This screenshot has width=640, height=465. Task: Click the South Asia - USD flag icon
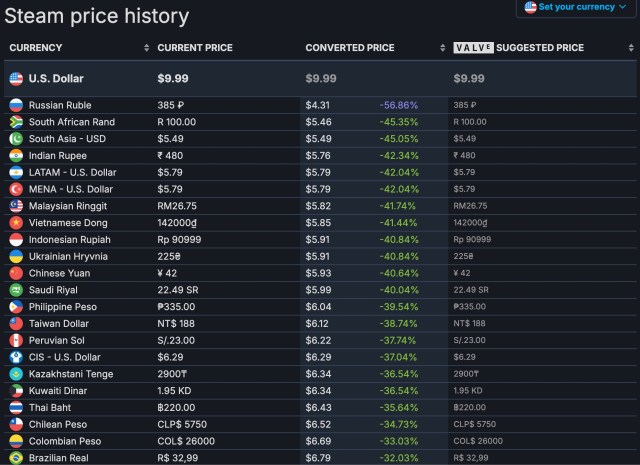coord(16,139)
